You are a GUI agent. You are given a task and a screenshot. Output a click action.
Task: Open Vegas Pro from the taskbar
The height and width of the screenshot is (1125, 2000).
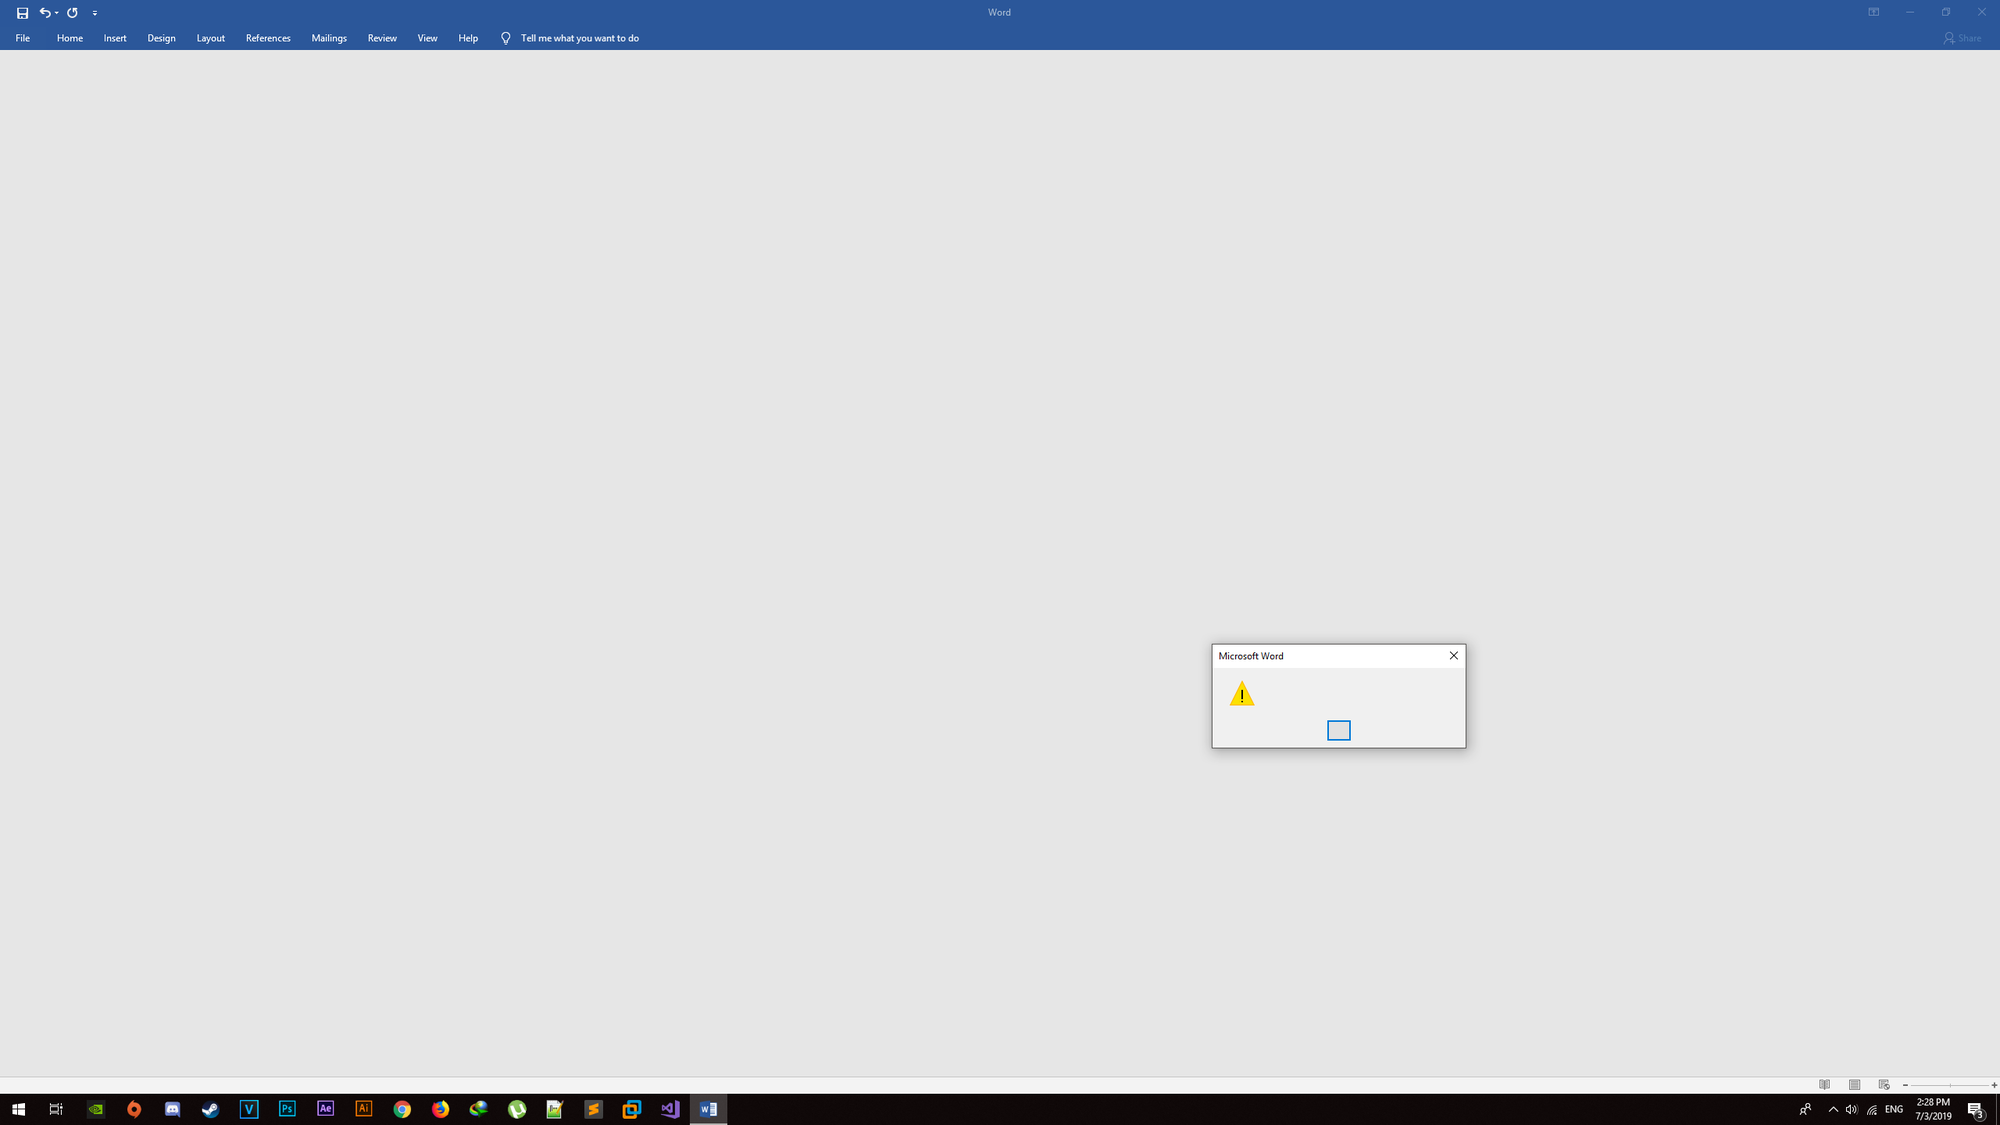point(249,1109)
